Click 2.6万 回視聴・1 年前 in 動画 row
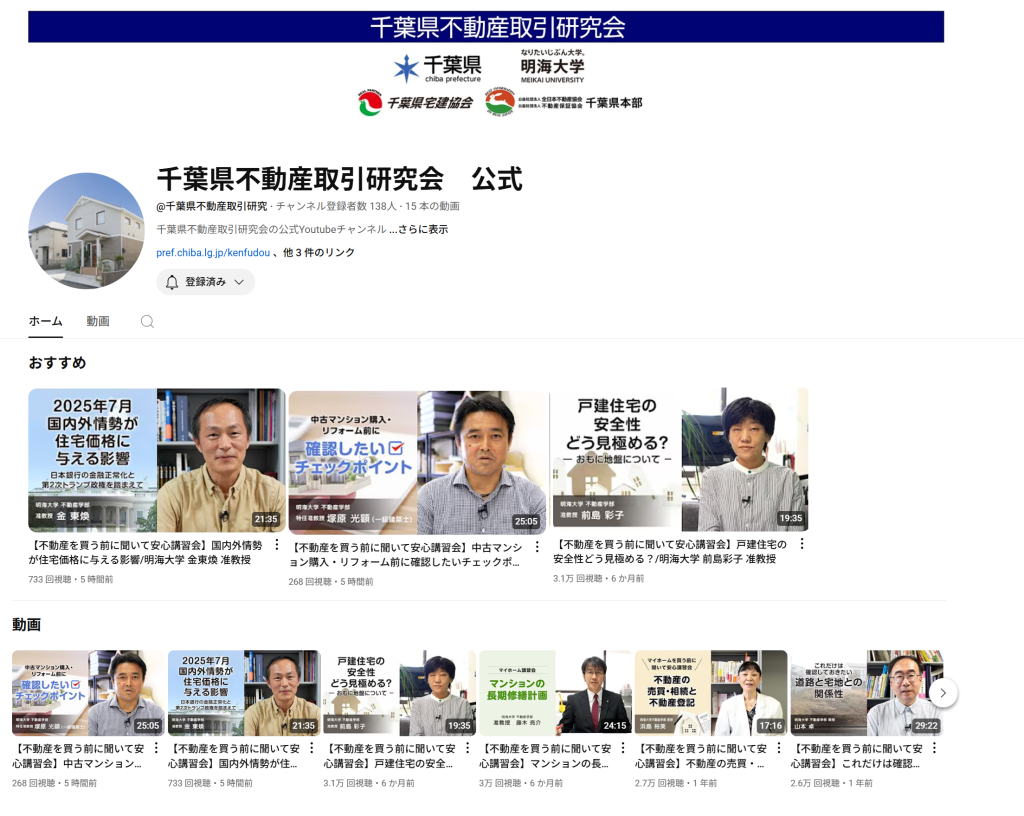 [x=831, y=783]
